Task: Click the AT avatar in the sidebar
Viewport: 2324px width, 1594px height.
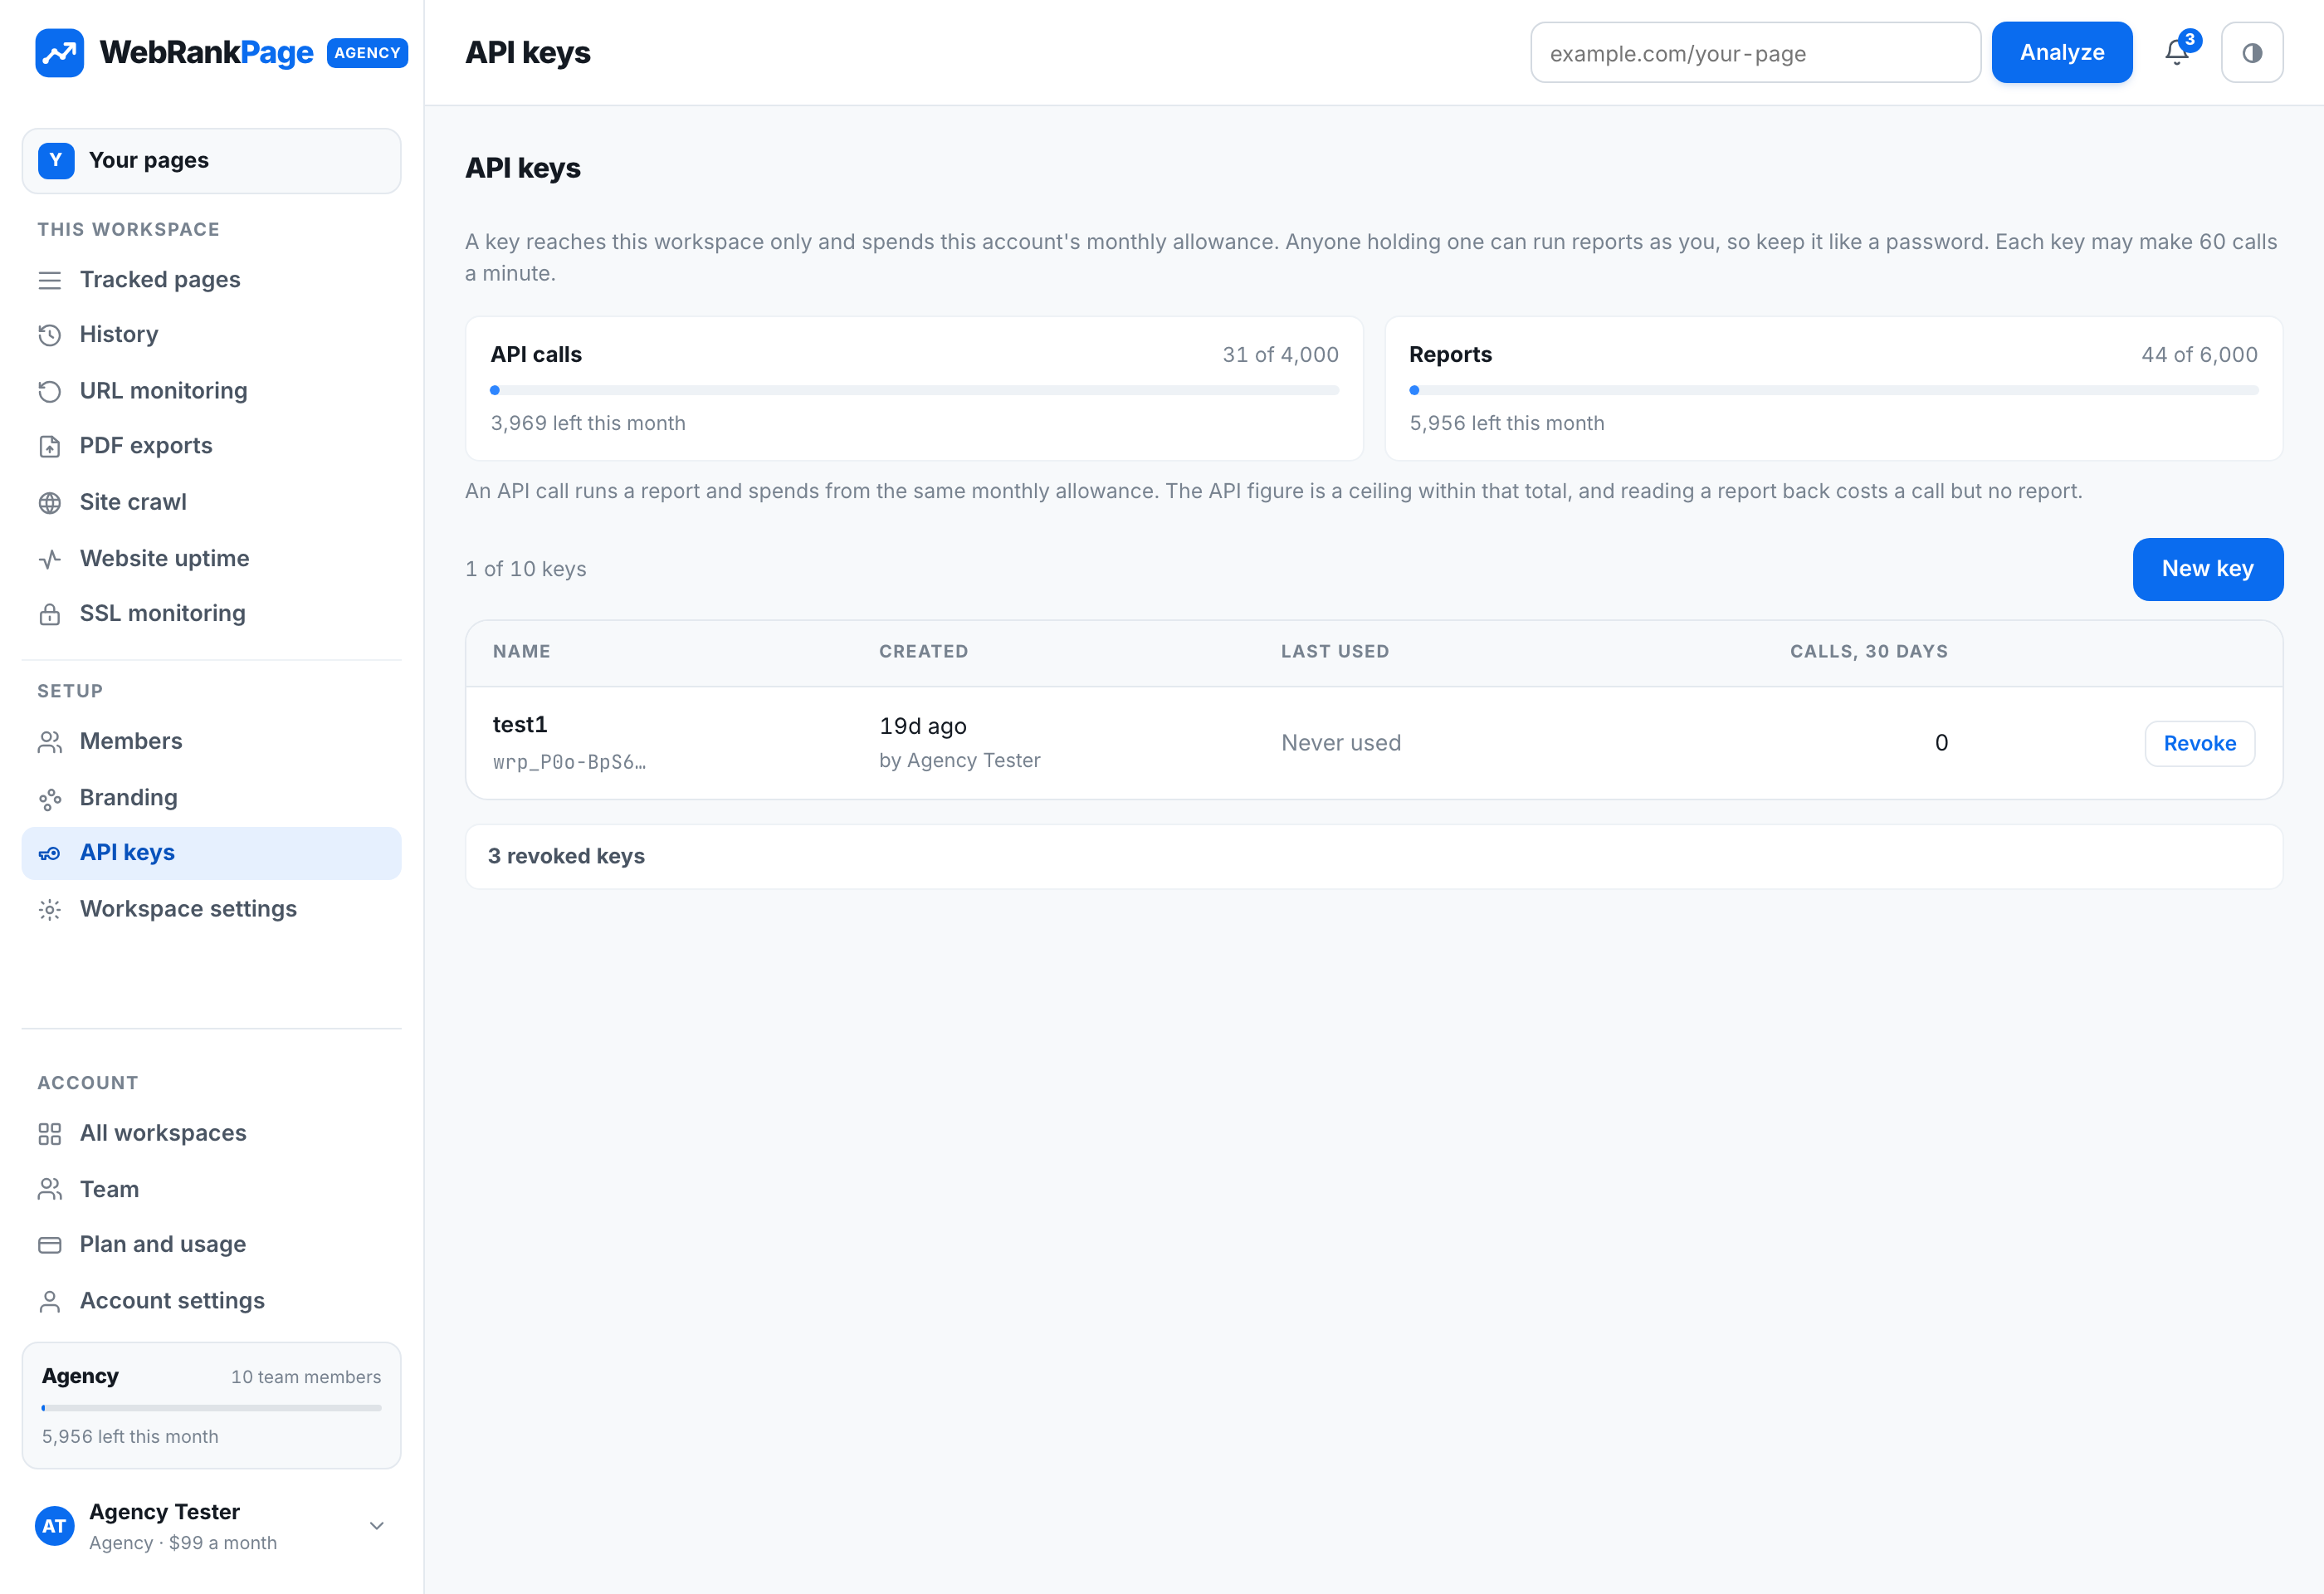Action: coord(55,1526)
